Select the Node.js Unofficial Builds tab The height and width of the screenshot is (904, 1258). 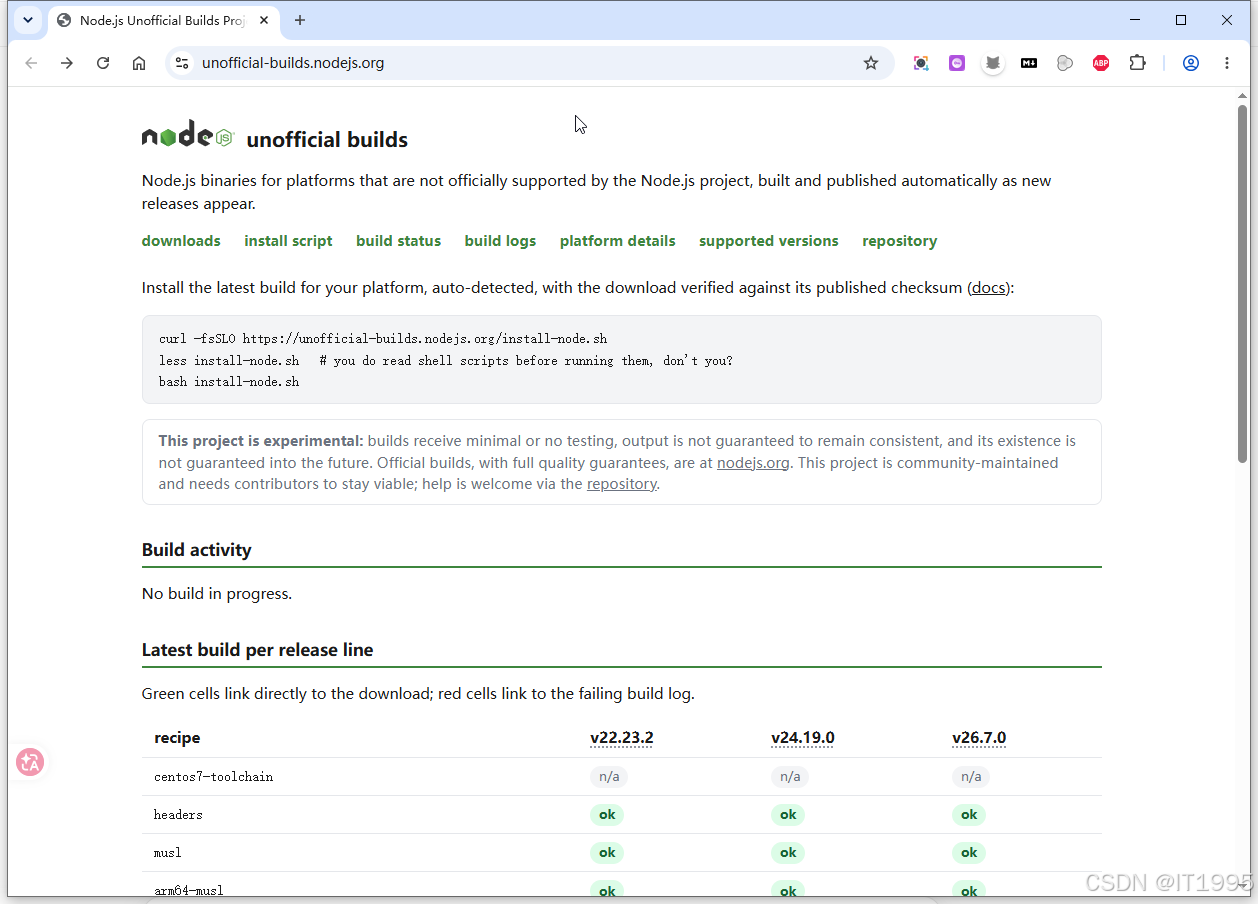pos(164,20)
